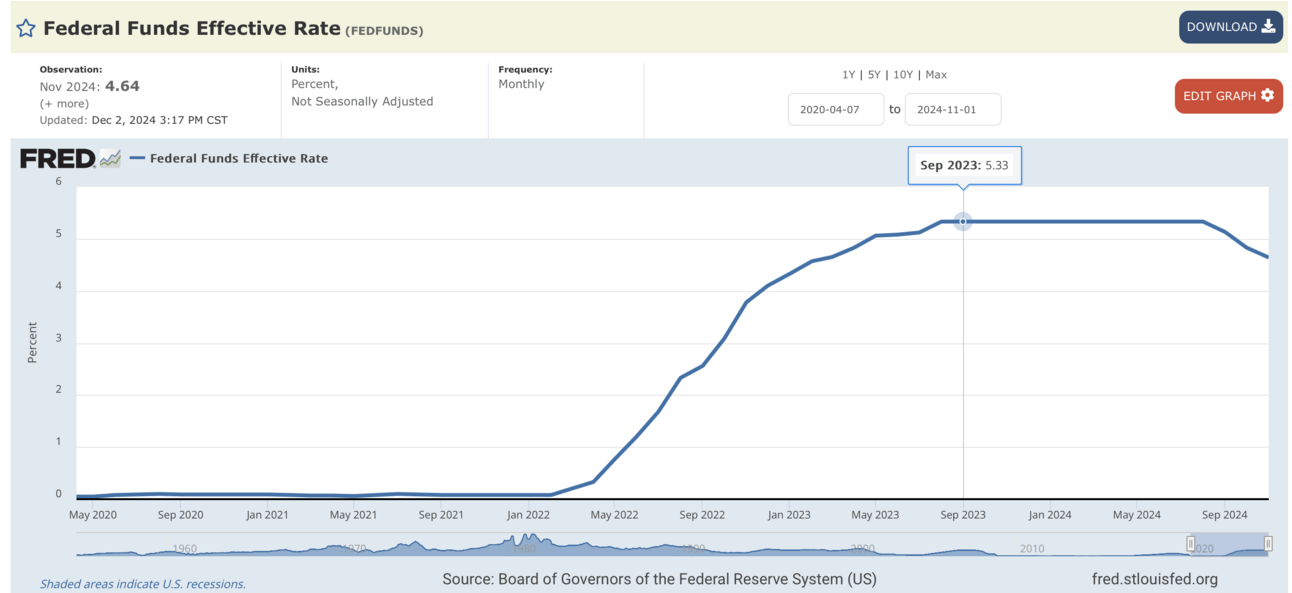Viewport: 1292px width, 593px height.
Task: Click the Jan 2024 x-axis label
Action: click(x=1050, y=515)
